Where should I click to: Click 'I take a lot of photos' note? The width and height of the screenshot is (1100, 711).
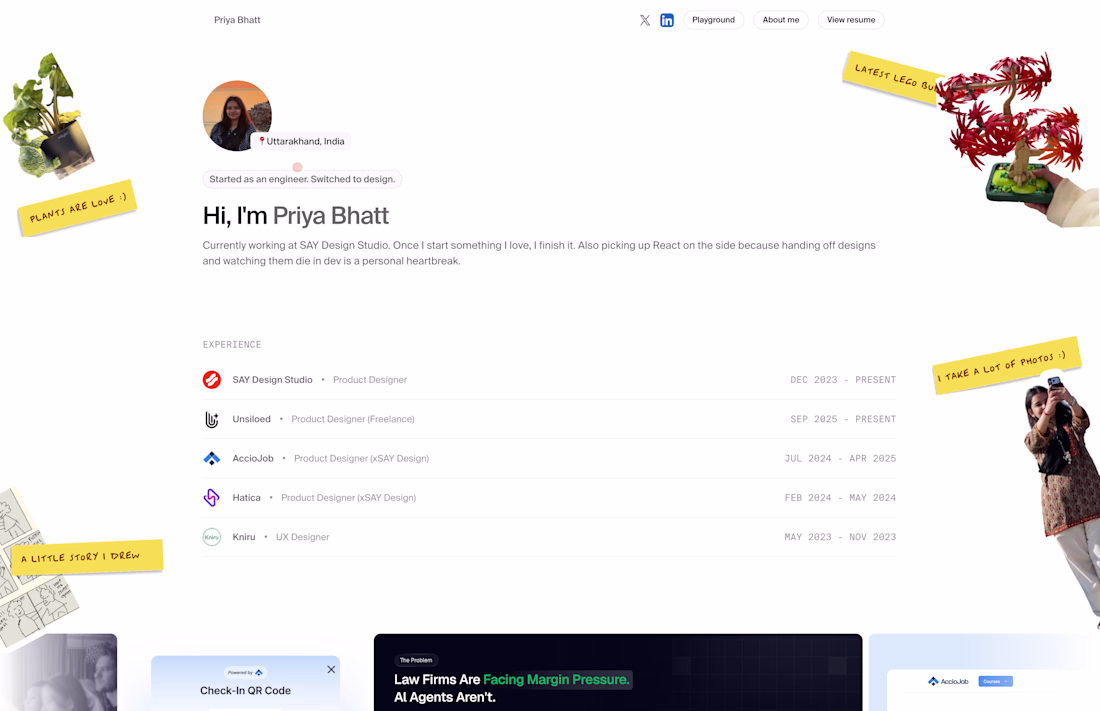(x=1006, y=365)
